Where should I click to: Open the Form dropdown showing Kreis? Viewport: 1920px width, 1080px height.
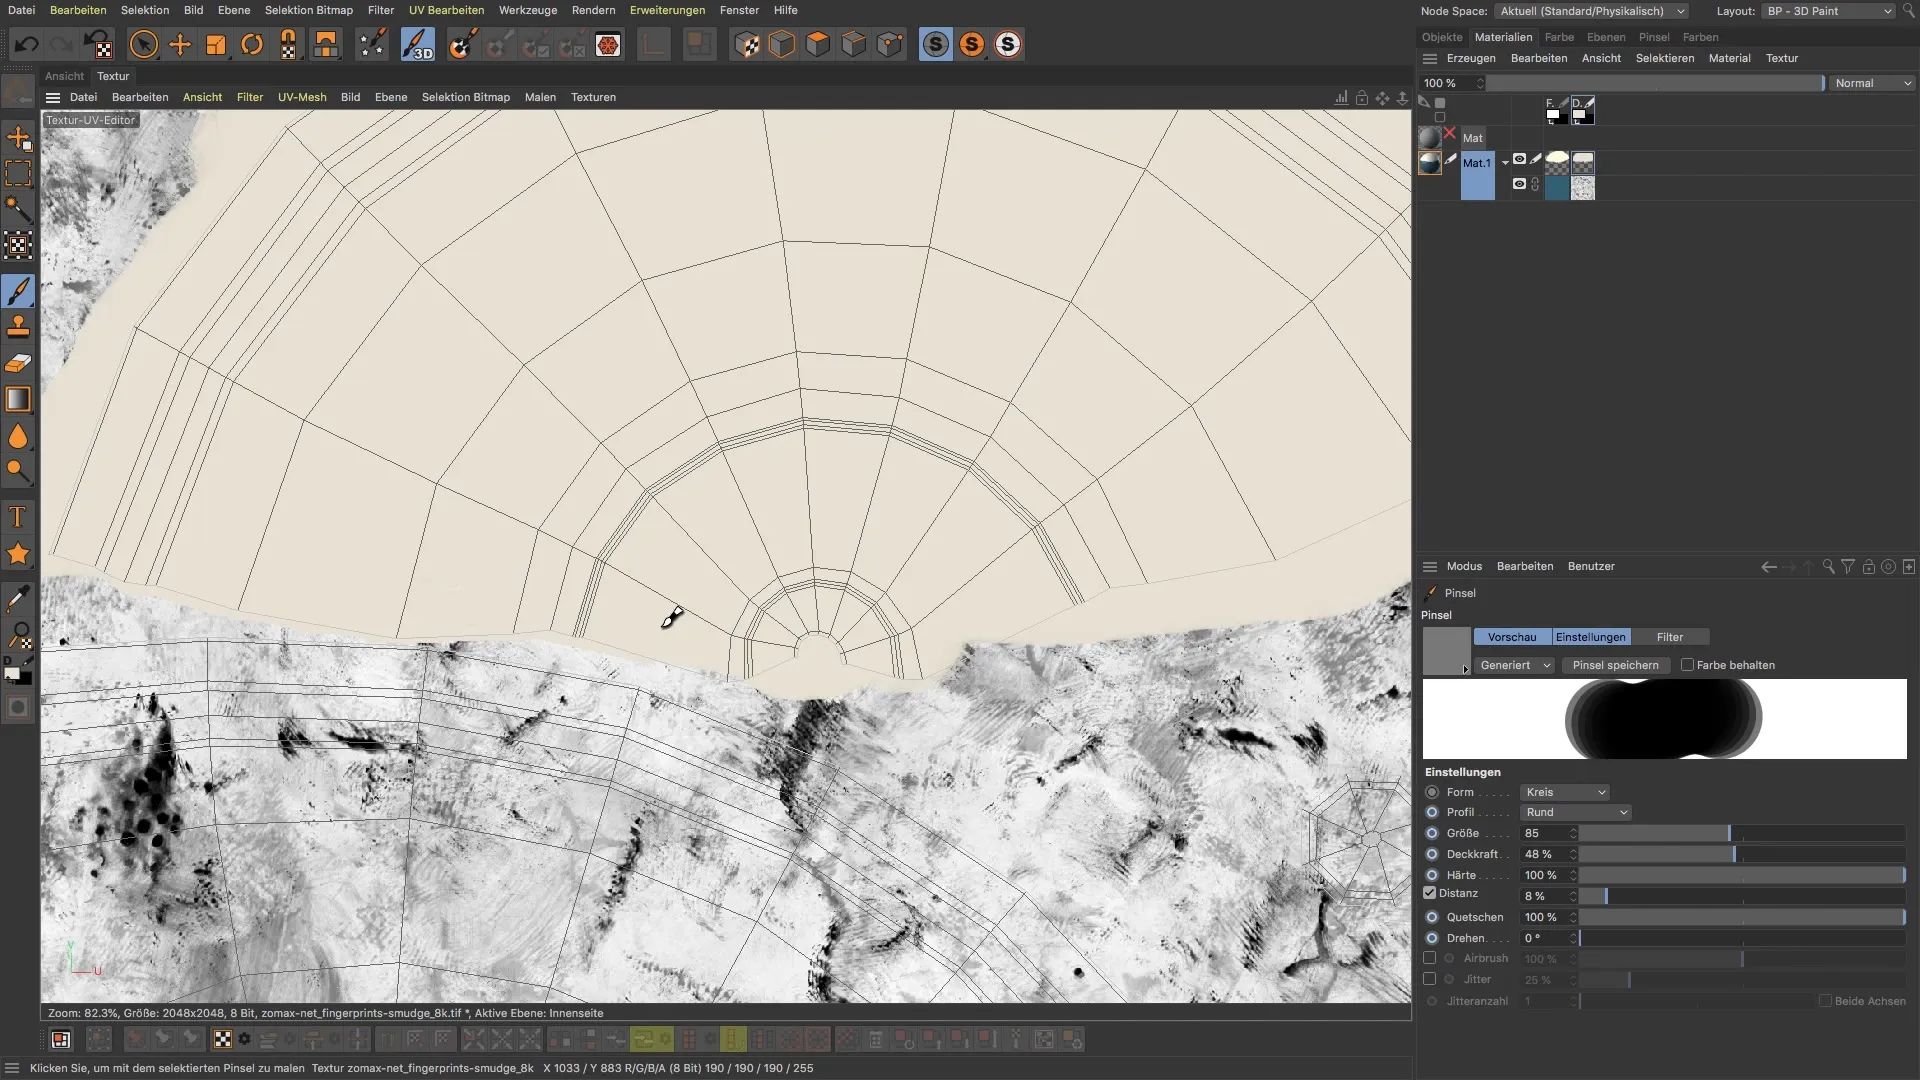(x=1564, y=792)
